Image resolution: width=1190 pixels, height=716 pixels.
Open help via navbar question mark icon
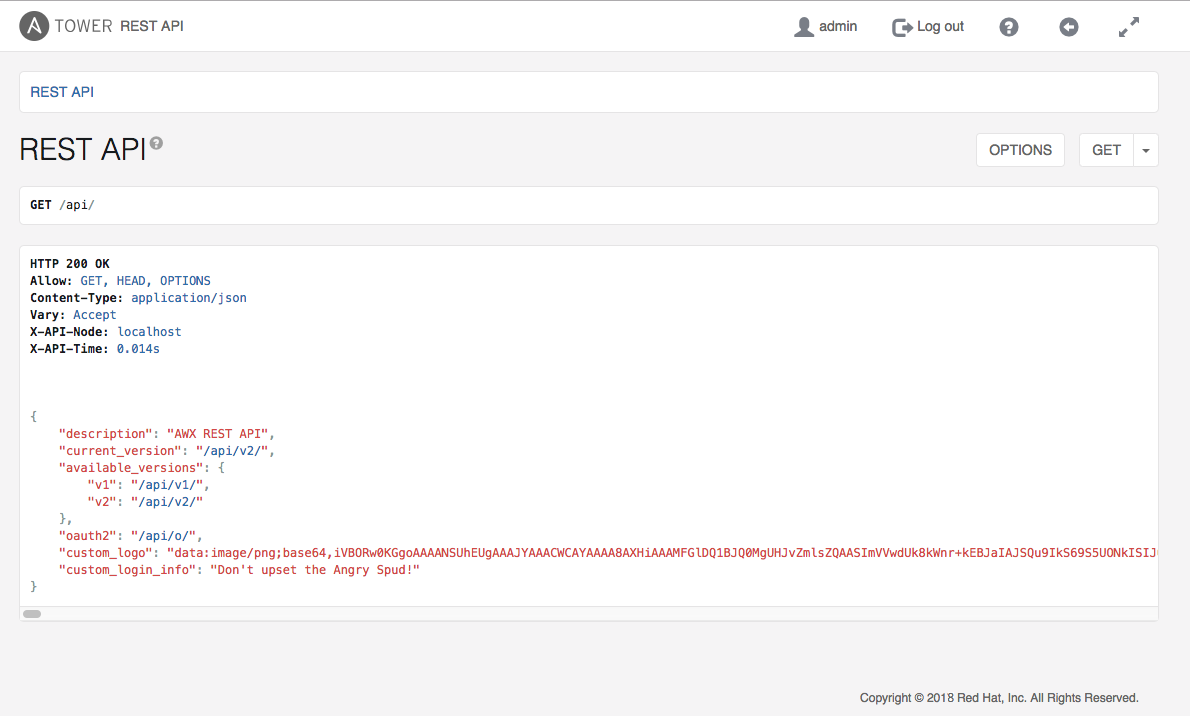coord(1009,27)
